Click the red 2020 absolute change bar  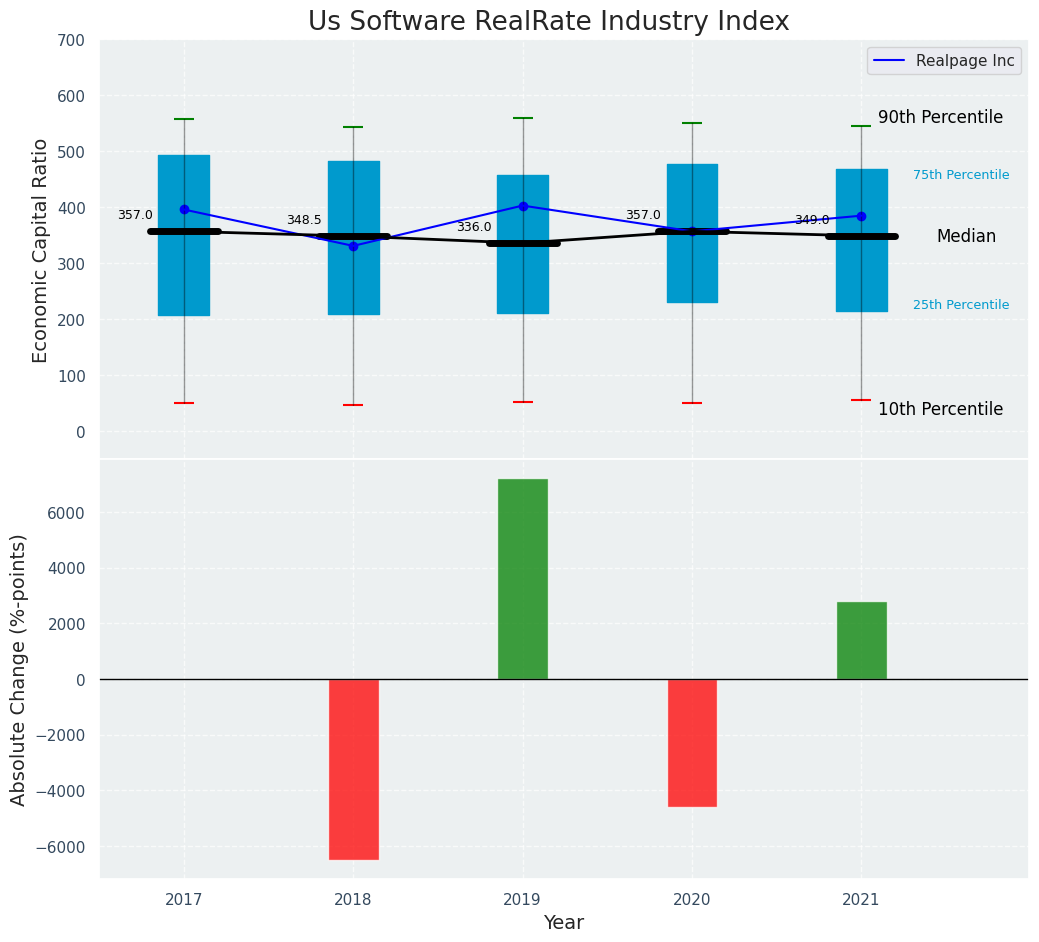click(x=692, y=742)
